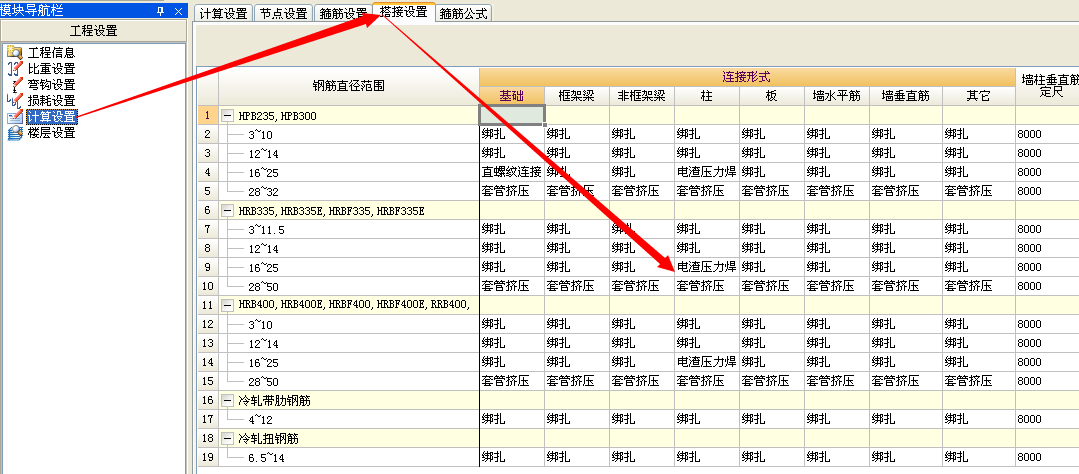
Task: Select row number 19 header
Action: click(x=208, y=457)
